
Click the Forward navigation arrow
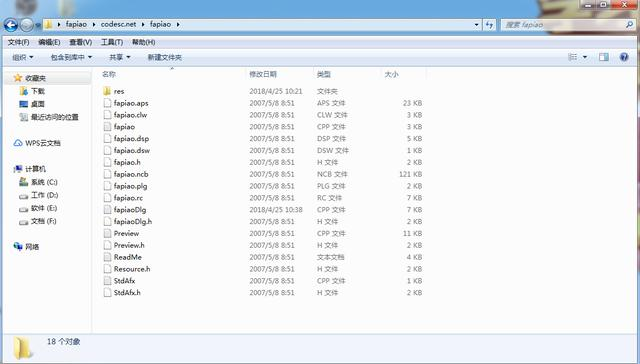pyautogui.click(x=27, y=25)
